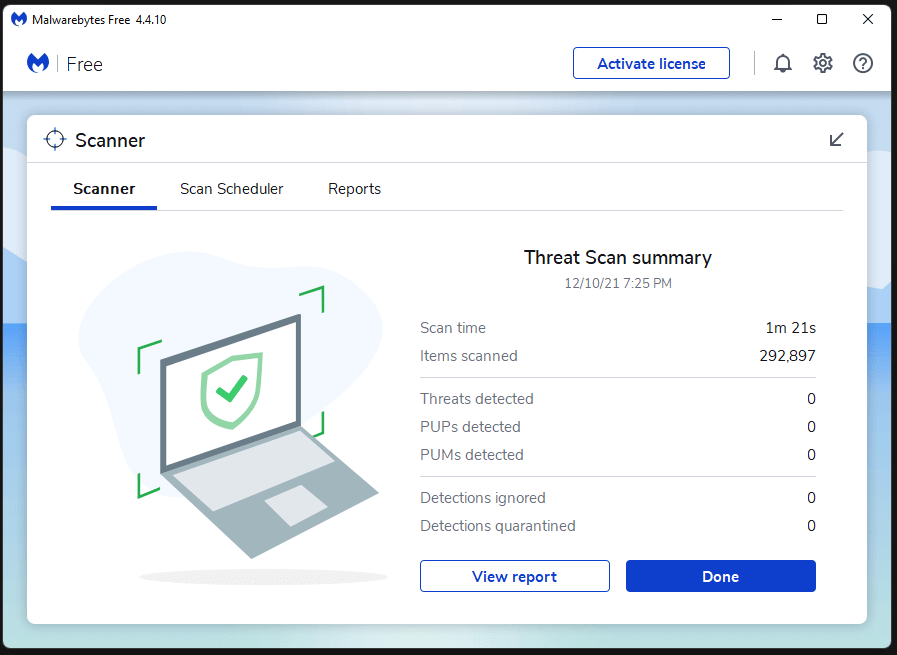
Task: Click the Scanner crosshair icon
Action: click(x=55, y=139)
